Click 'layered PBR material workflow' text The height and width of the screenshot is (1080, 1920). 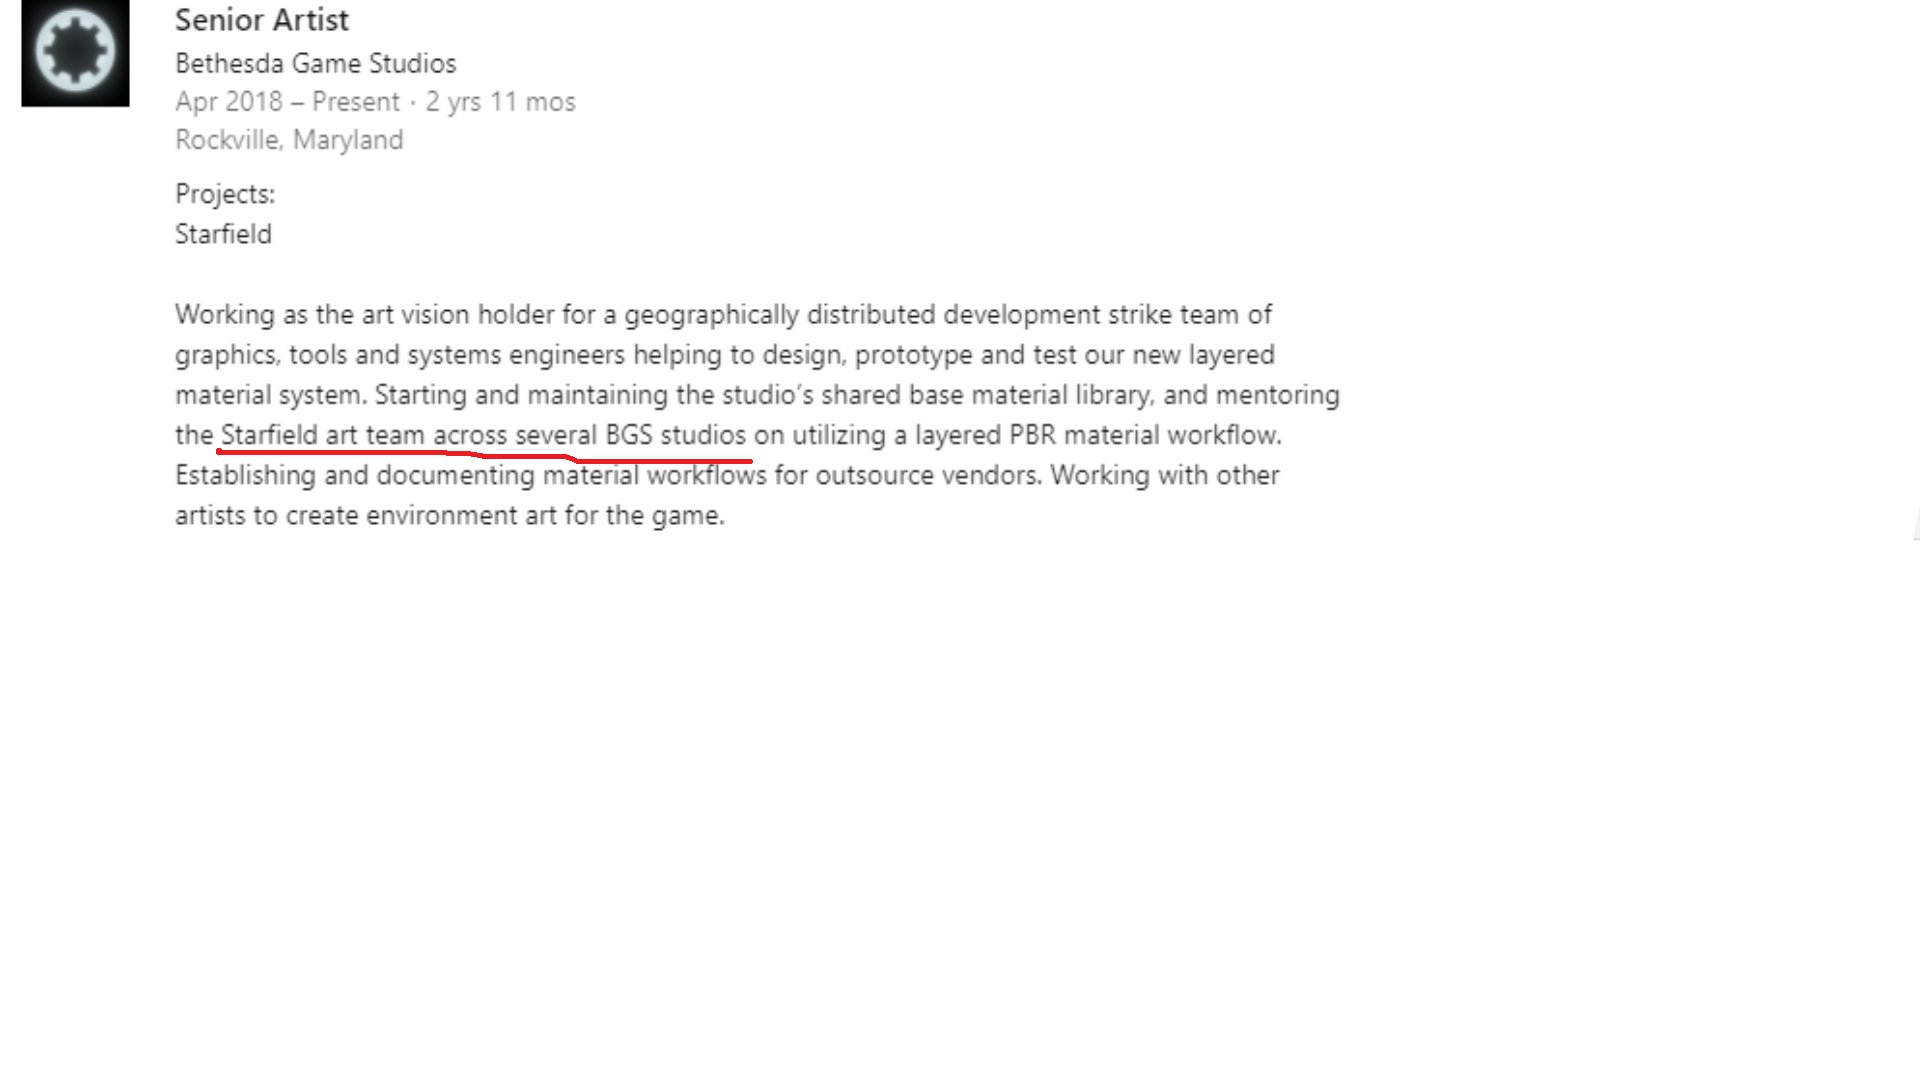1097,435
